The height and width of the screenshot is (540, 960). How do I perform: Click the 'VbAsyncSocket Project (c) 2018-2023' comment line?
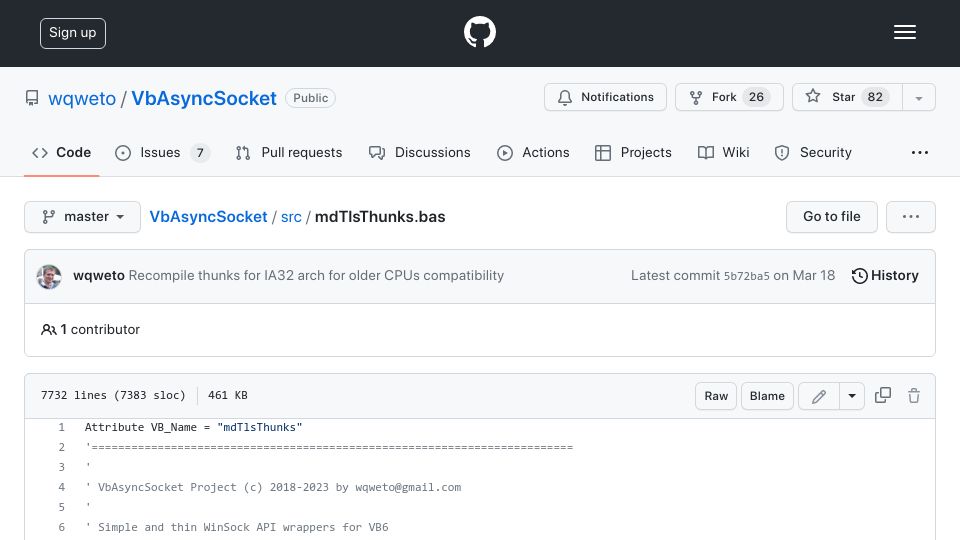point(273,487)
